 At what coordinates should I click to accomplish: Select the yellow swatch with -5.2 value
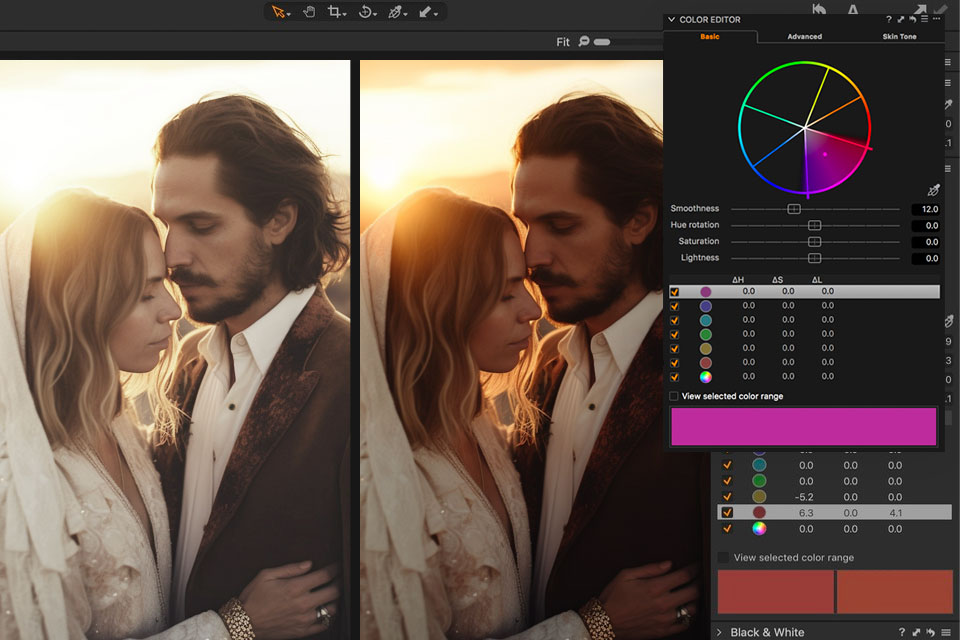click(759, 496)
